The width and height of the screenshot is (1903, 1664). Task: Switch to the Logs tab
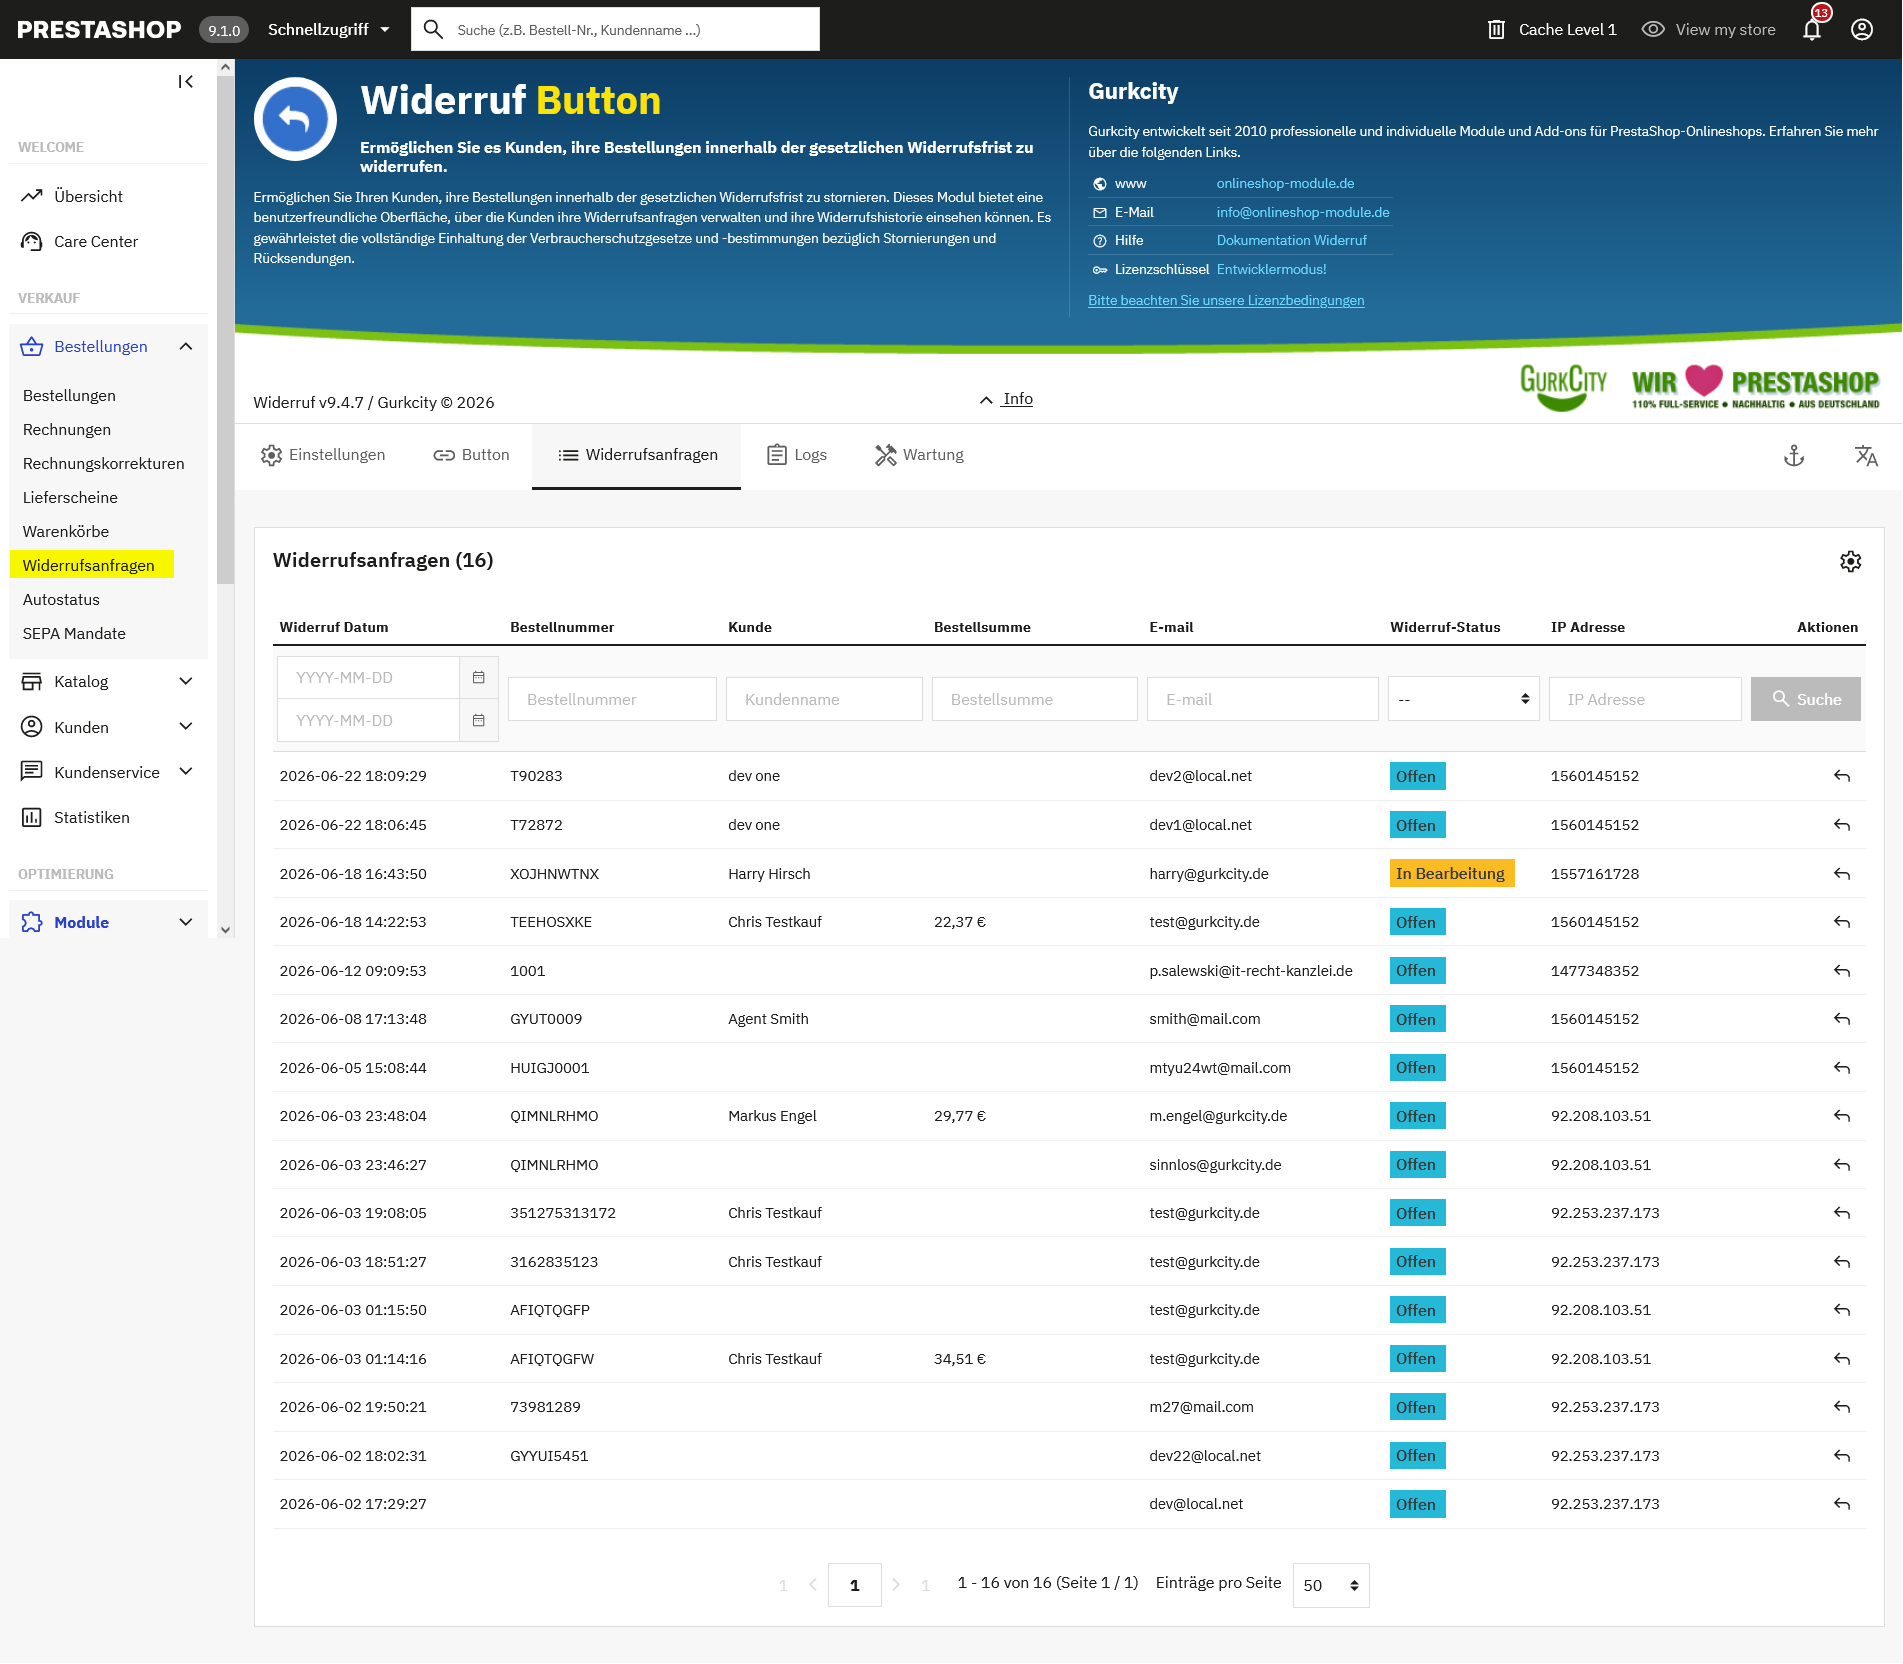coord(797,455)
